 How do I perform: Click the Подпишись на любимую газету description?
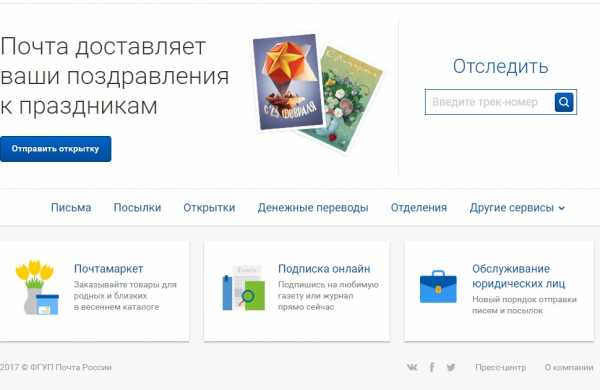tap(328, 296)
